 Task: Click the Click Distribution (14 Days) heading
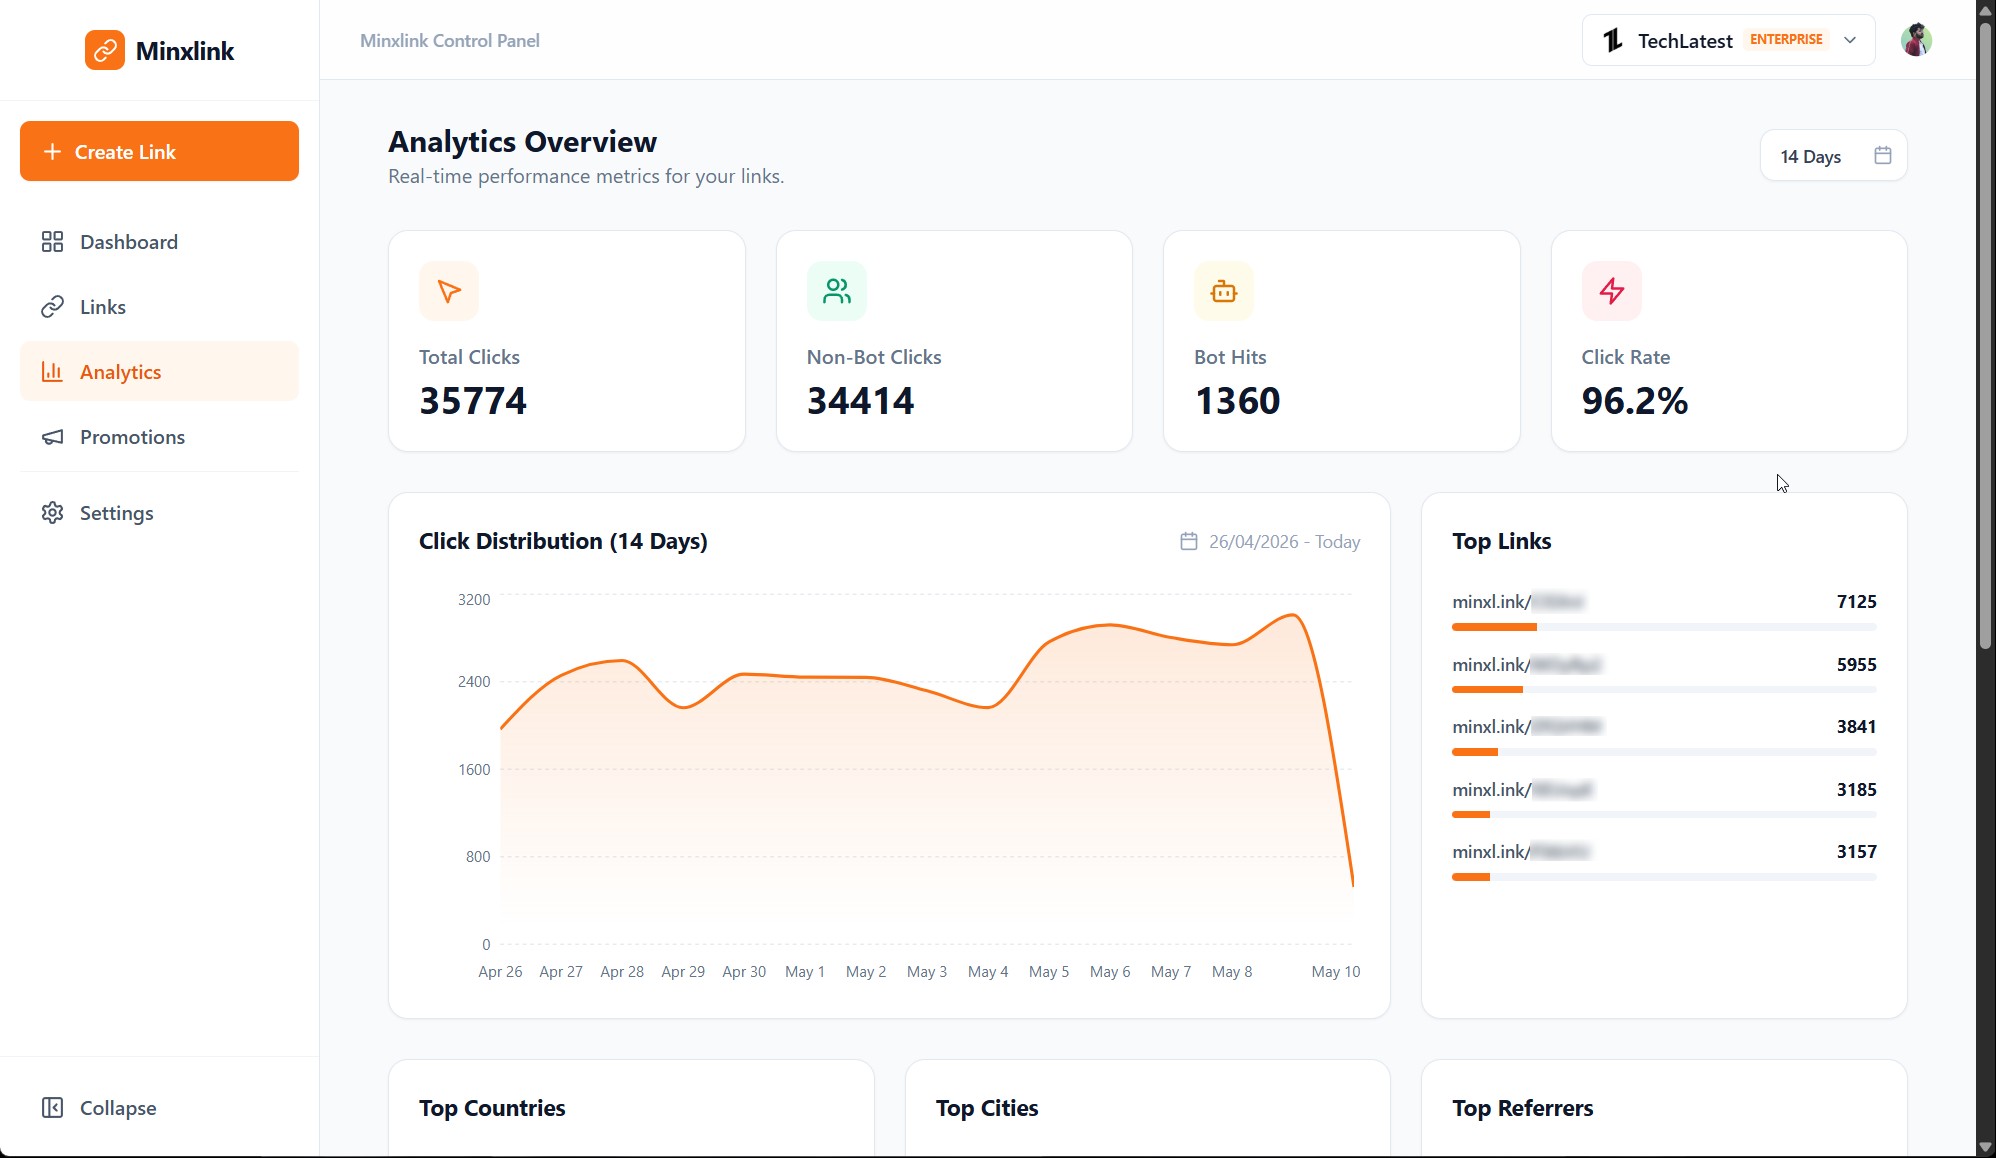563,541
